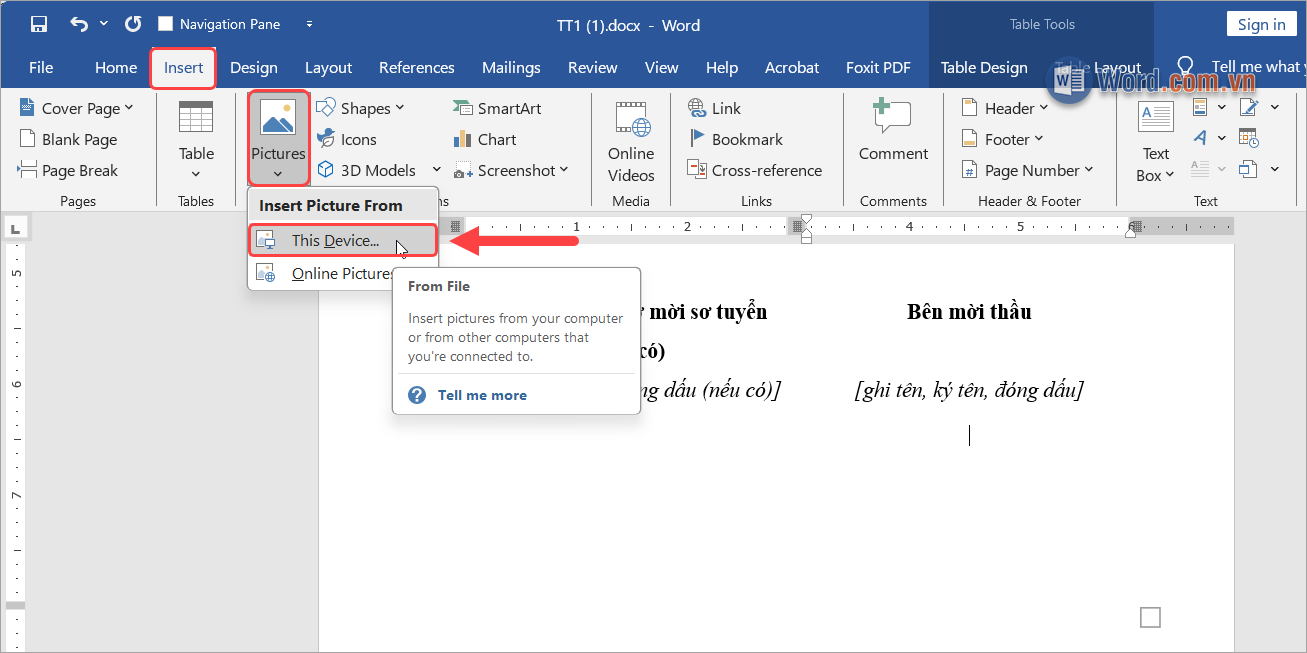Click the Sign in button

click(x=1261, y=23)
